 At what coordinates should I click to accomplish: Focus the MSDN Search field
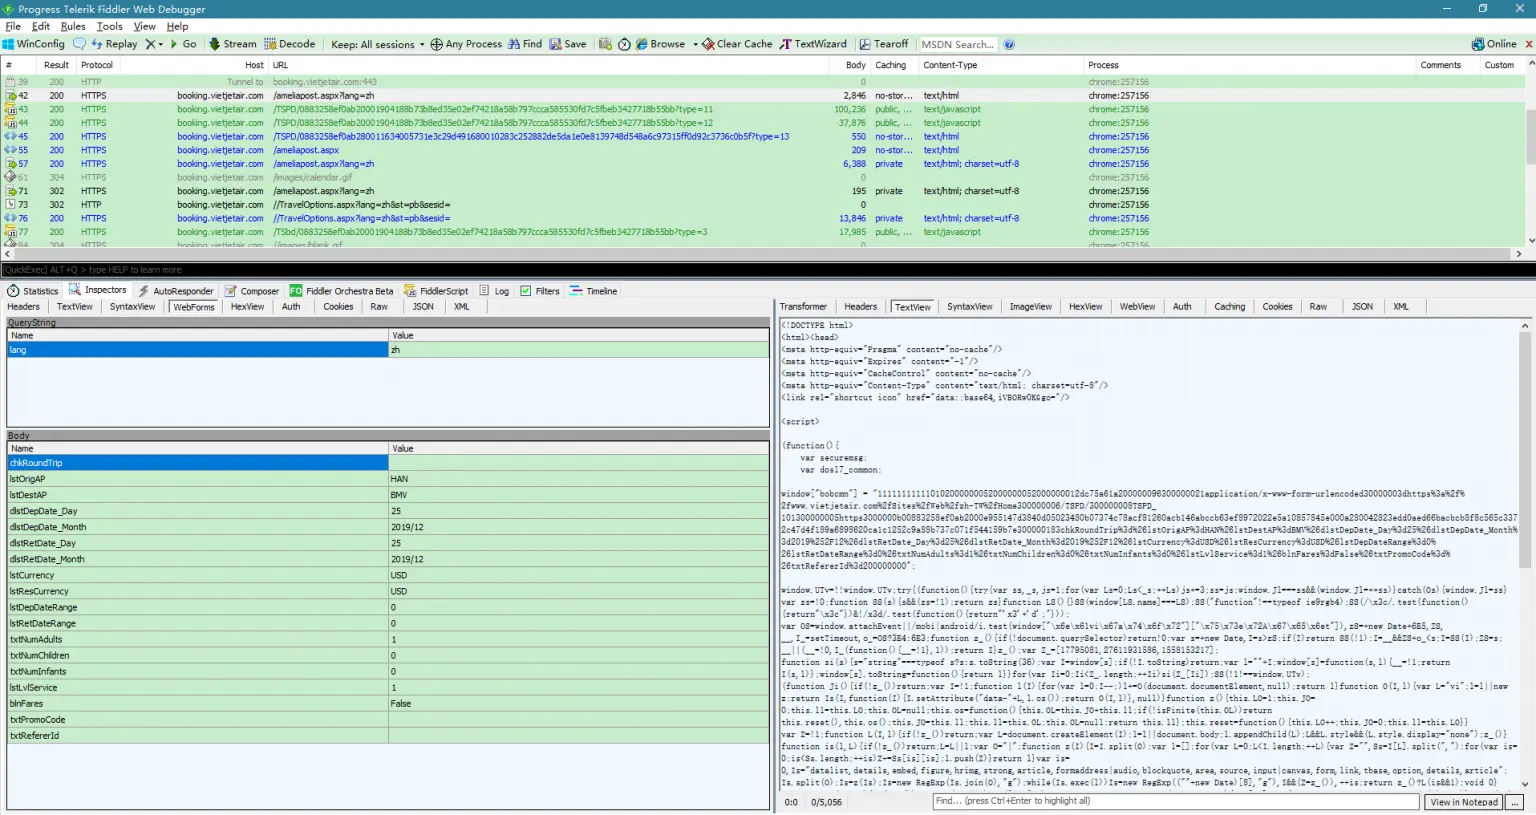958,44
